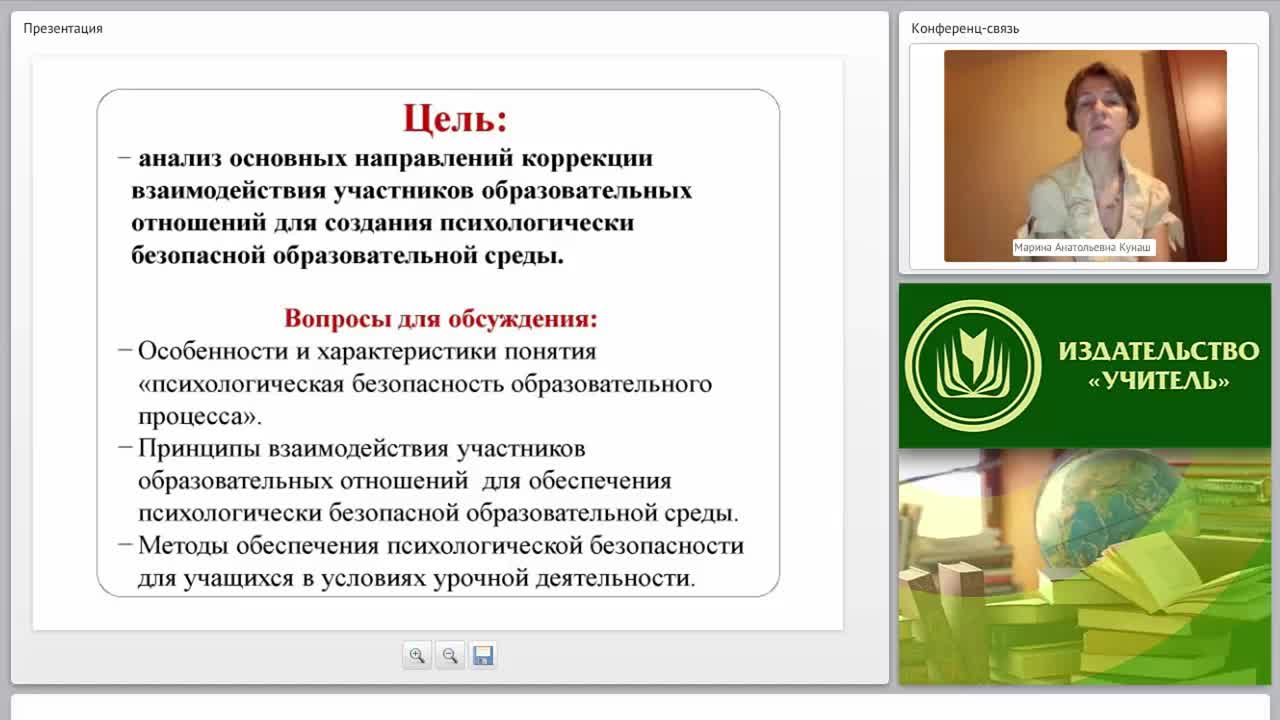Click the globe in the books banner

(x=1108, y=505)
